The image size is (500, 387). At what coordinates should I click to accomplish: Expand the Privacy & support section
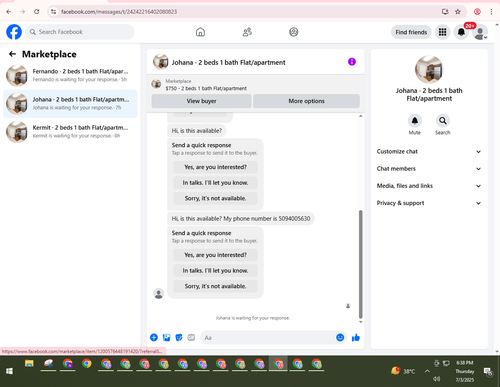coord(429,203)
